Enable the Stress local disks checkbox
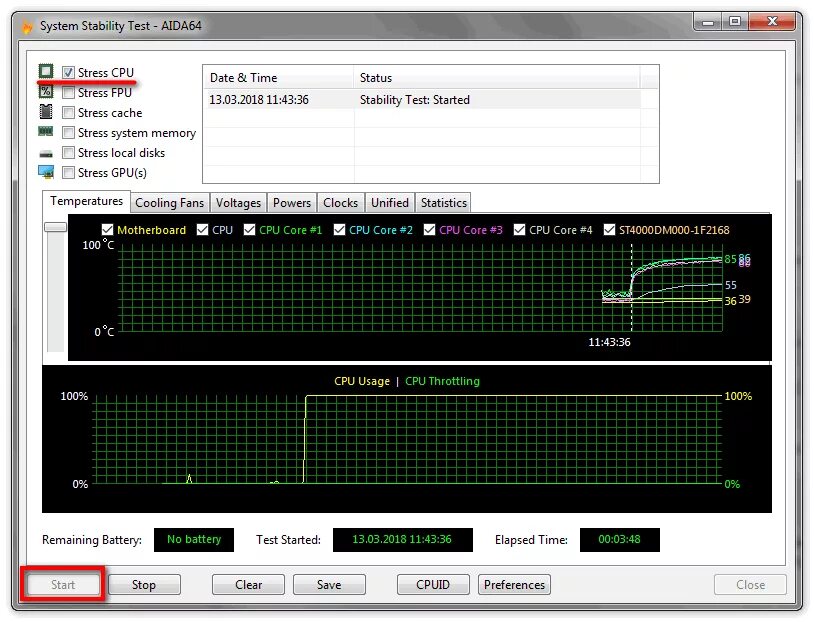The image size is (814, 622). tap(66, 152)
